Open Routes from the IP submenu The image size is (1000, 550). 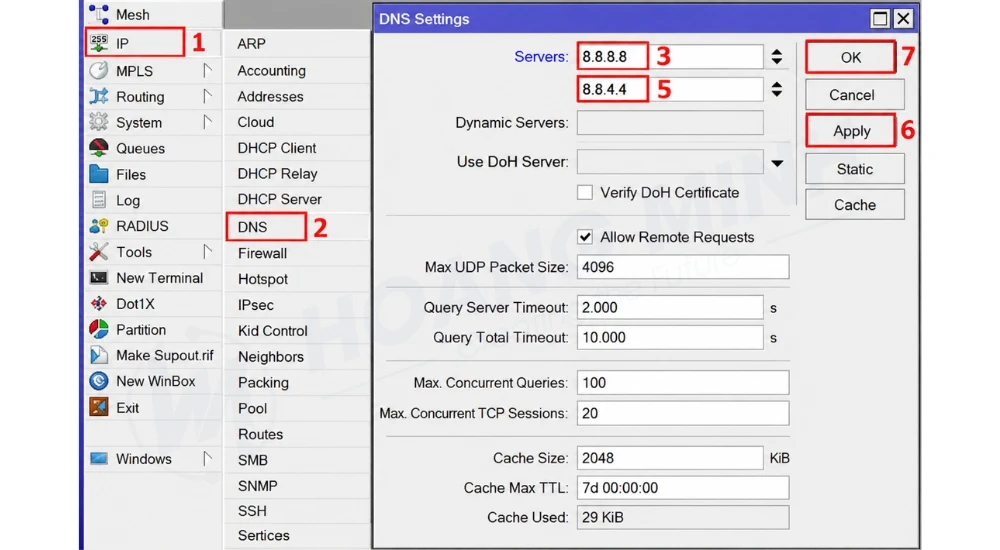pos(260,434)
